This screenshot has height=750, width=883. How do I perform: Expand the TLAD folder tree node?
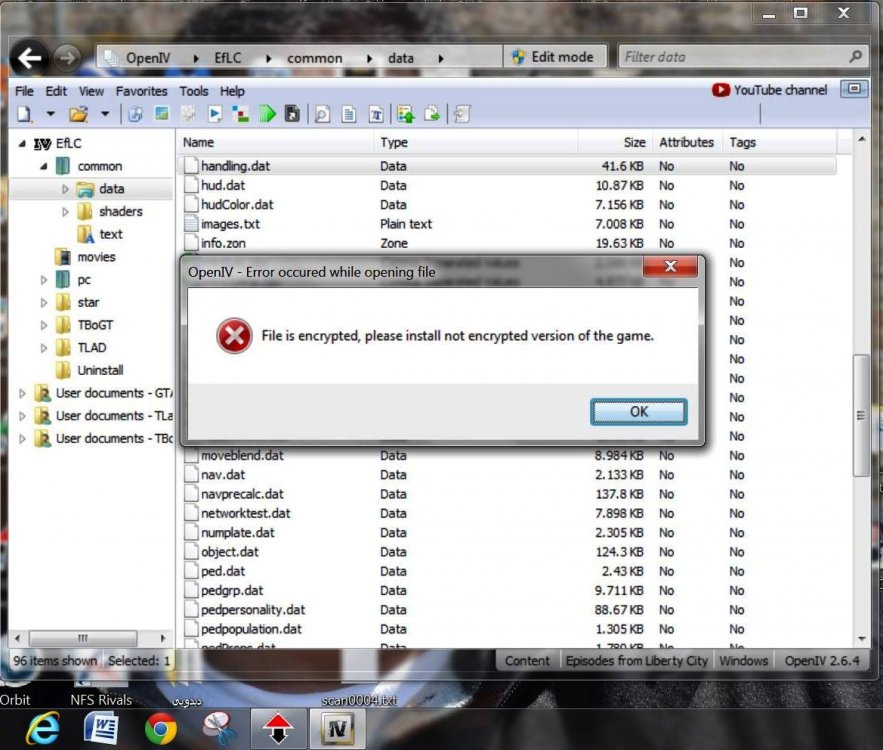44,348
